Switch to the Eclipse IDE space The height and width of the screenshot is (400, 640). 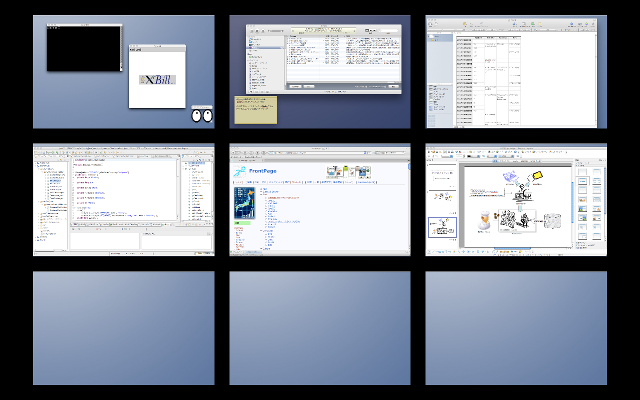124,200
